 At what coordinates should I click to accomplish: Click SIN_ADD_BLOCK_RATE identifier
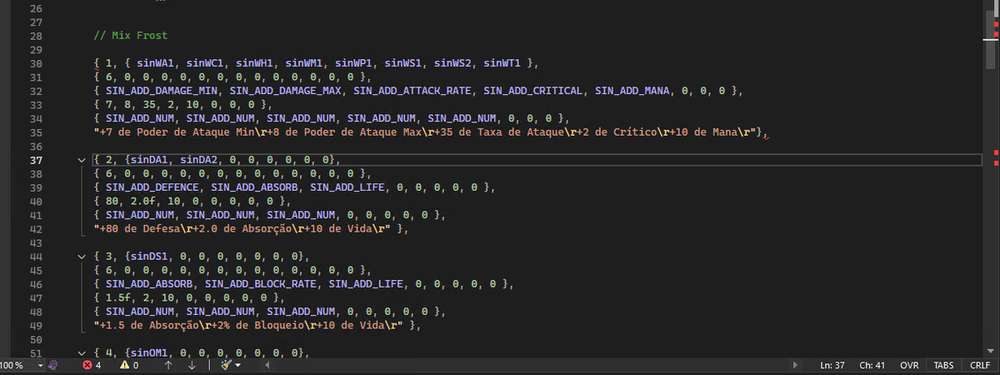point(261,284)
